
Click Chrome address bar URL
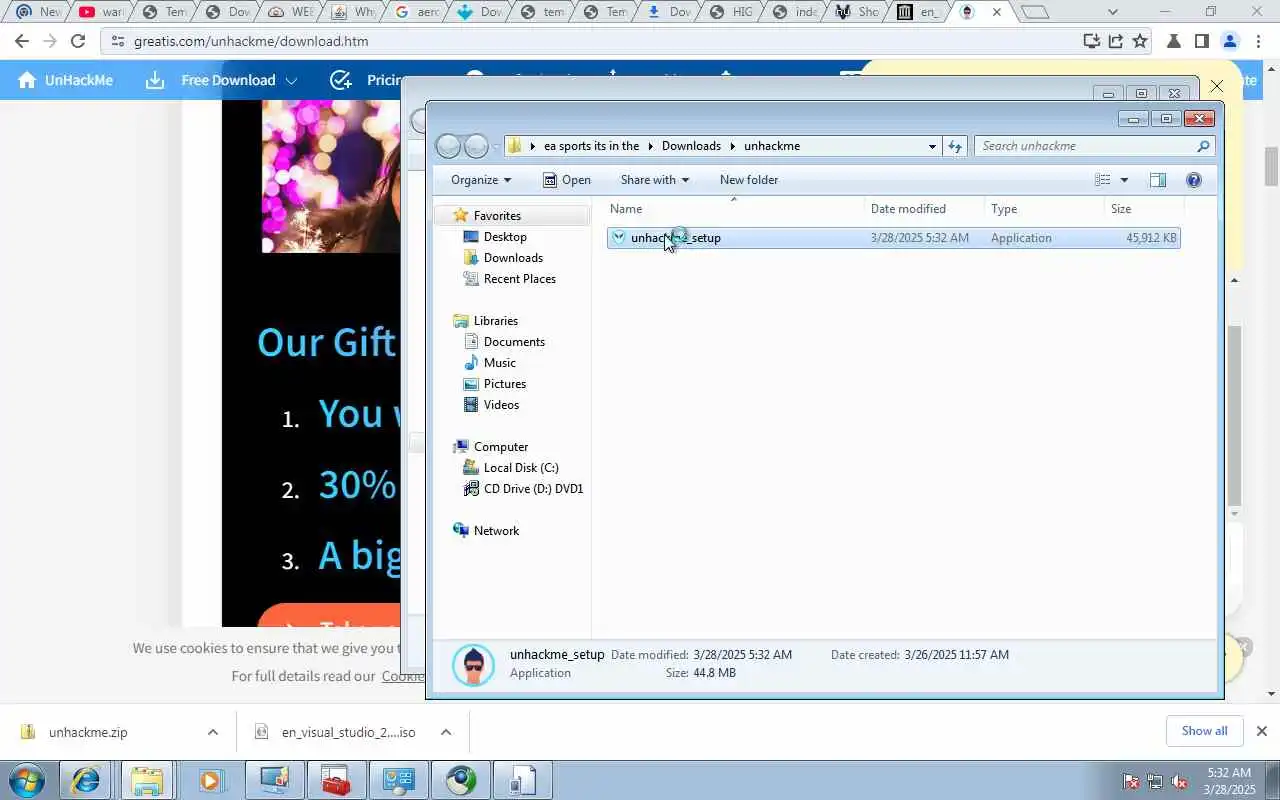coord(251,41)
